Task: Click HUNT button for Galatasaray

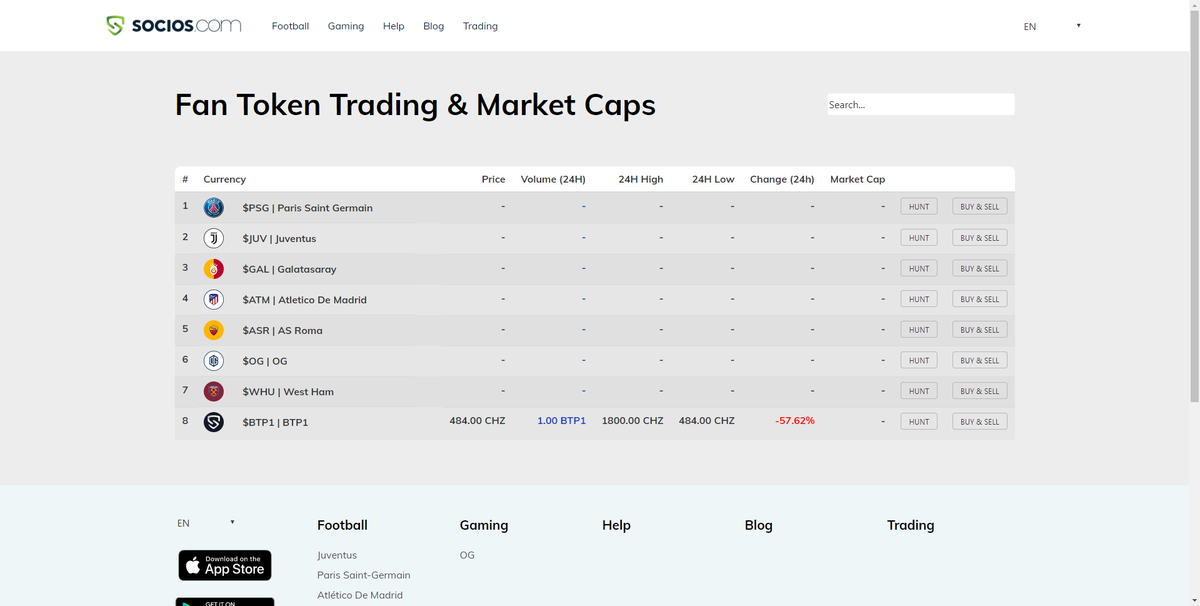Action: [919, 268]
